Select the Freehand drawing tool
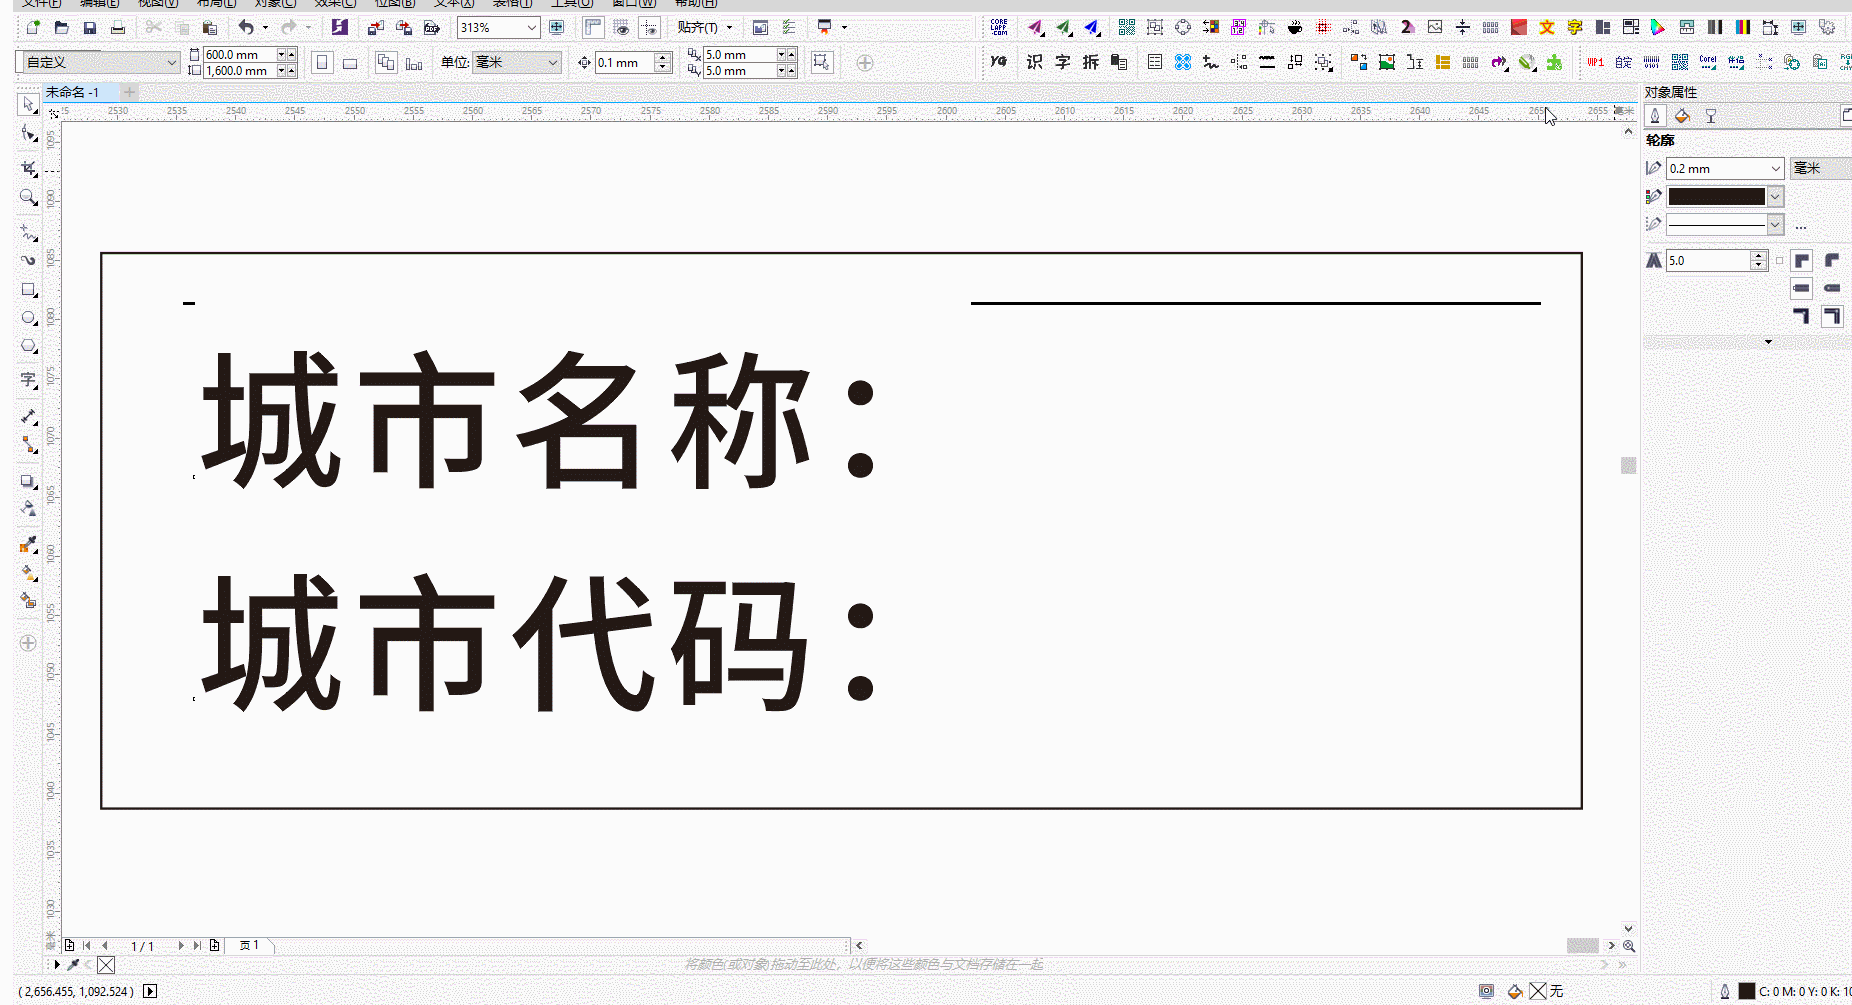 click(28, 232)
